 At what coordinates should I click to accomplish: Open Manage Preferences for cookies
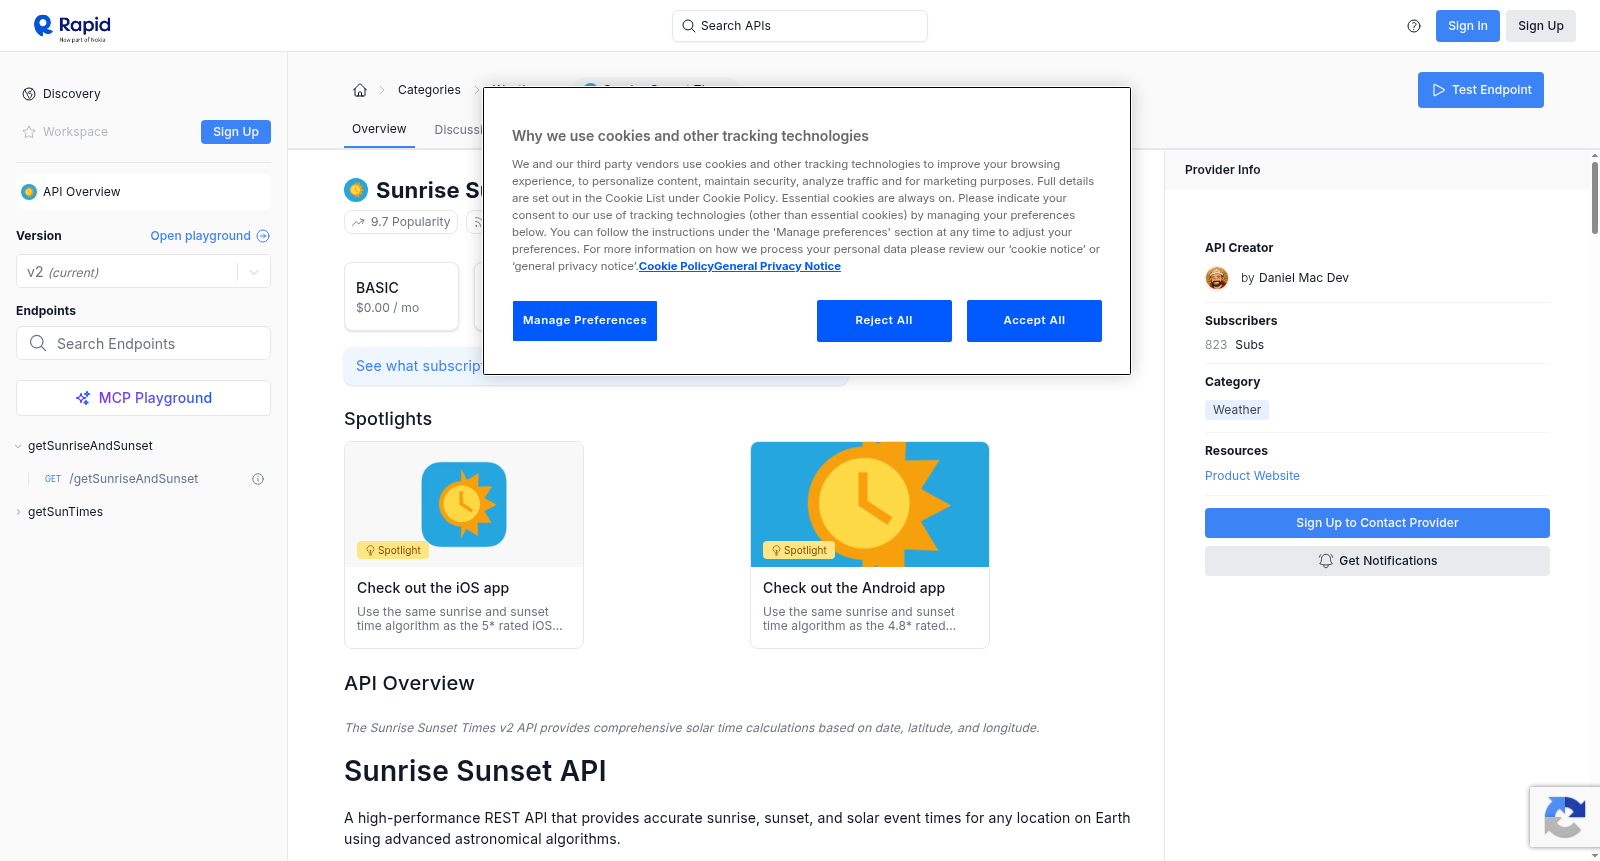click(585, 321)
